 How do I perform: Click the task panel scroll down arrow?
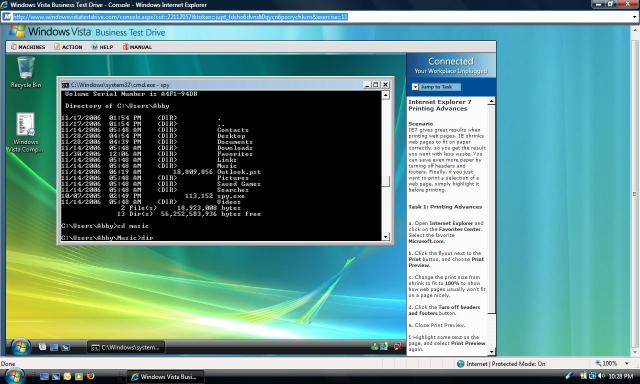pyautogui.click(x=492, y=352)
